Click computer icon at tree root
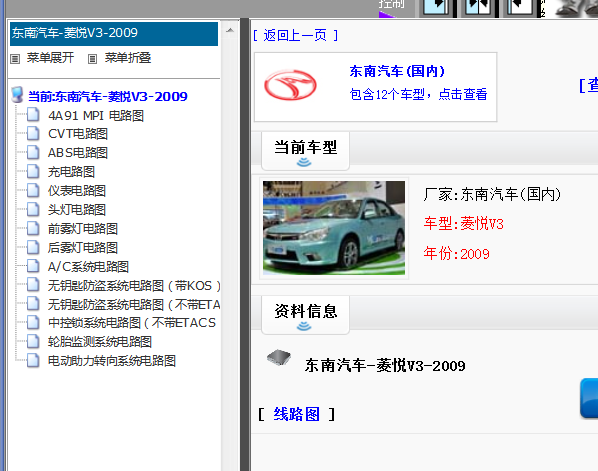 (17, 95)
